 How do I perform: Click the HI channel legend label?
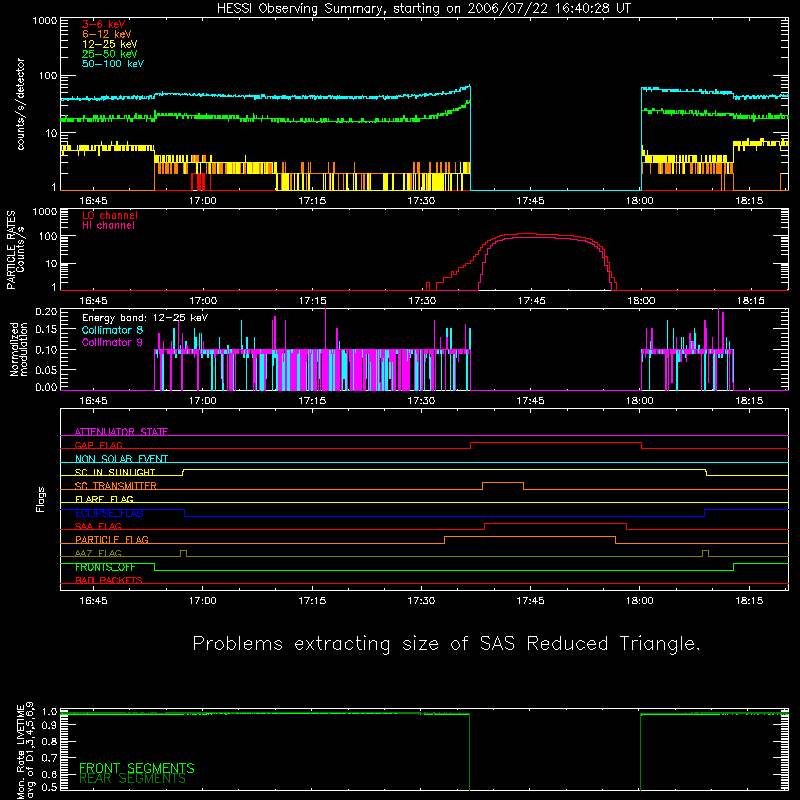coord(108,225)
